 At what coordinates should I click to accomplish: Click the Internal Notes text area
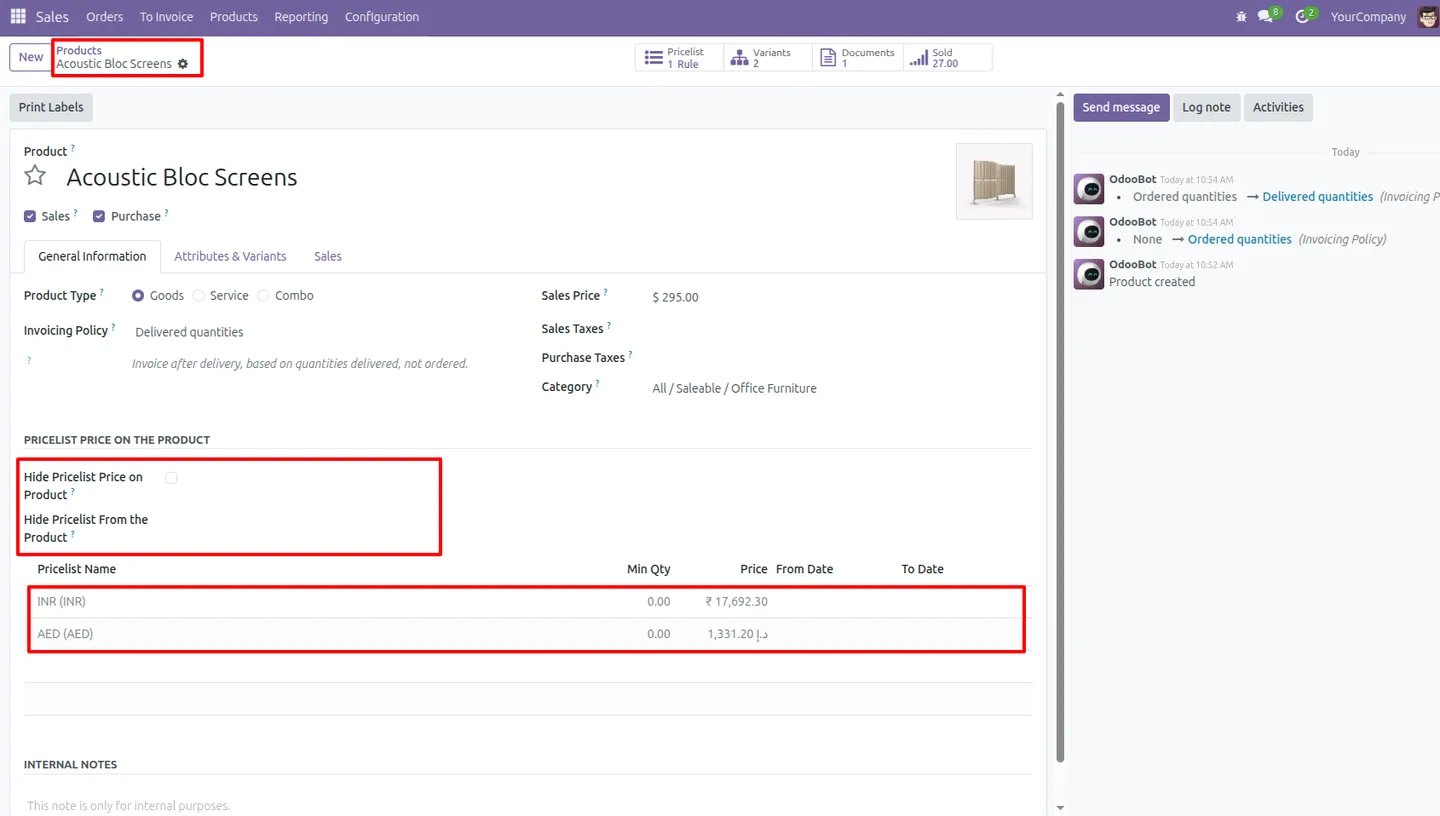pyautogui.click(x=528, y=805)
